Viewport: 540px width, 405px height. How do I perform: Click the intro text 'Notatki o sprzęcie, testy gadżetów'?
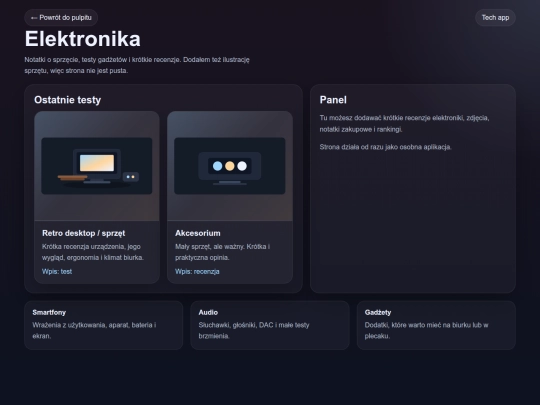[x=75, y=60]
